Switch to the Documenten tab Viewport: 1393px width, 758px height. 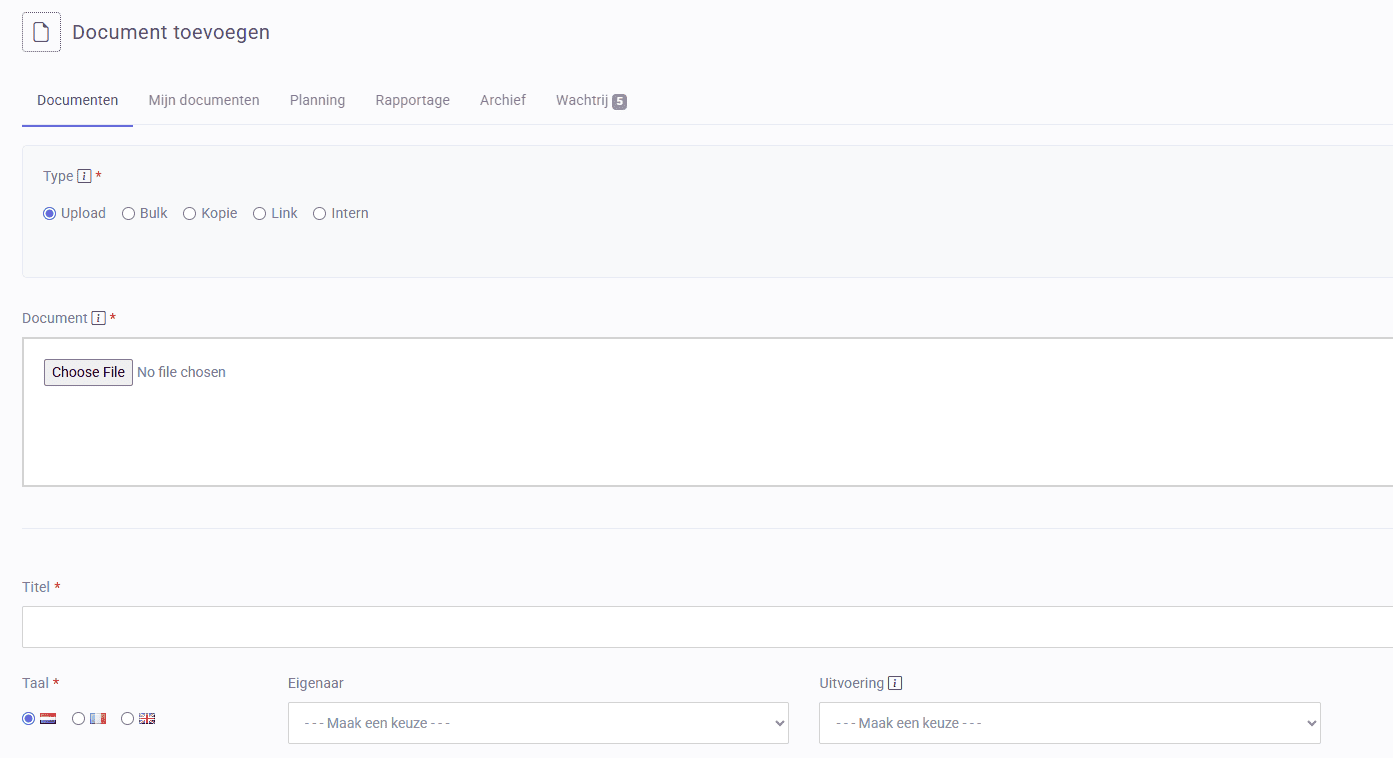click(77, 100)
